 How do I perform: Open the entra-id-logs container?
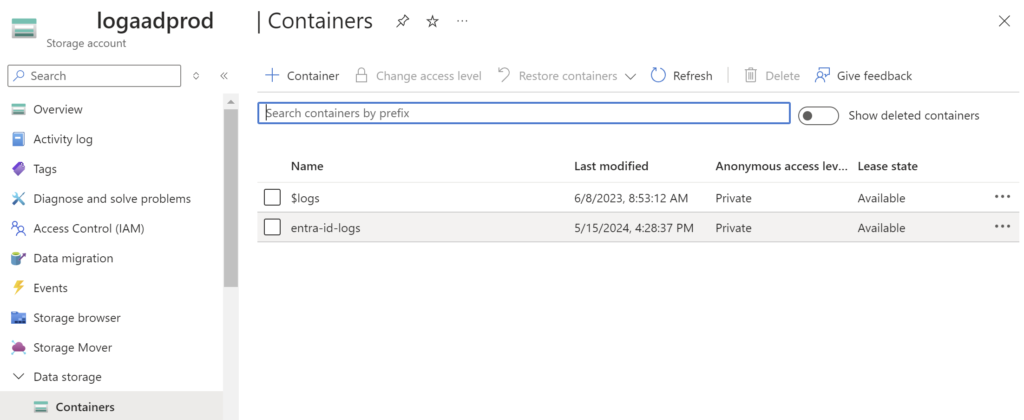(x=325, y=228)
